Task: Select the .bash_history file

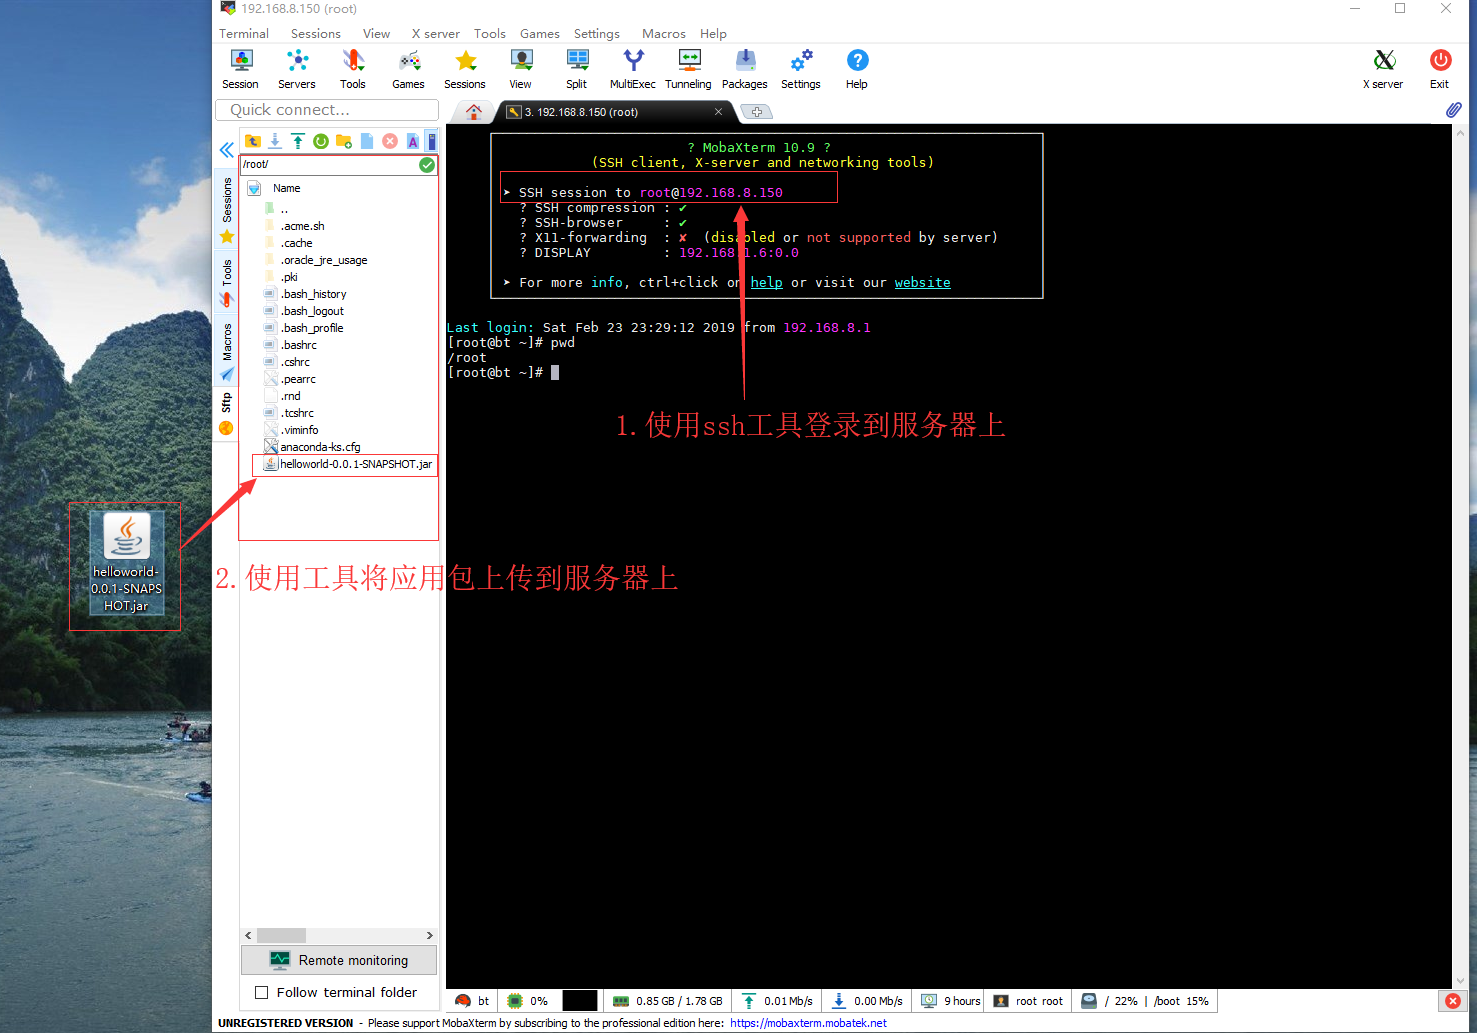Action: click(305, 294)
